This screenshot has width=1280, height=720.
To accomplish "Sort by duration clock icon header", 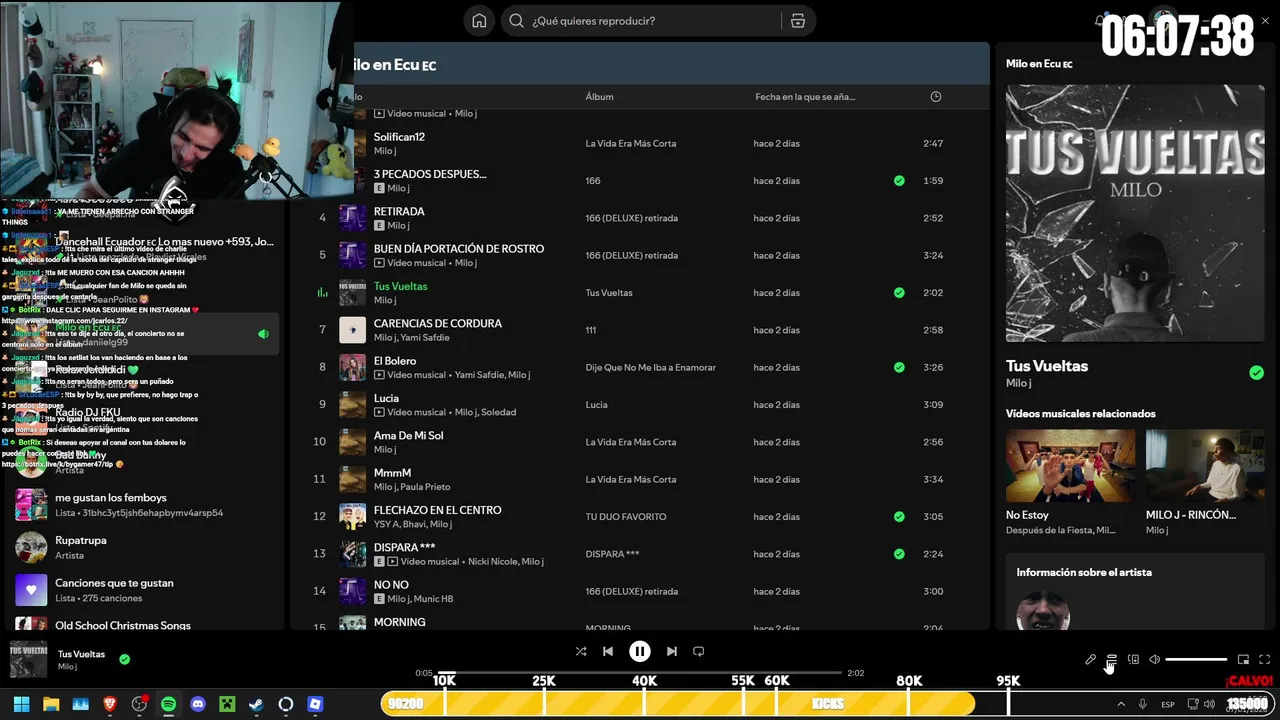I will pyautogui.click(x=936, y=97).
